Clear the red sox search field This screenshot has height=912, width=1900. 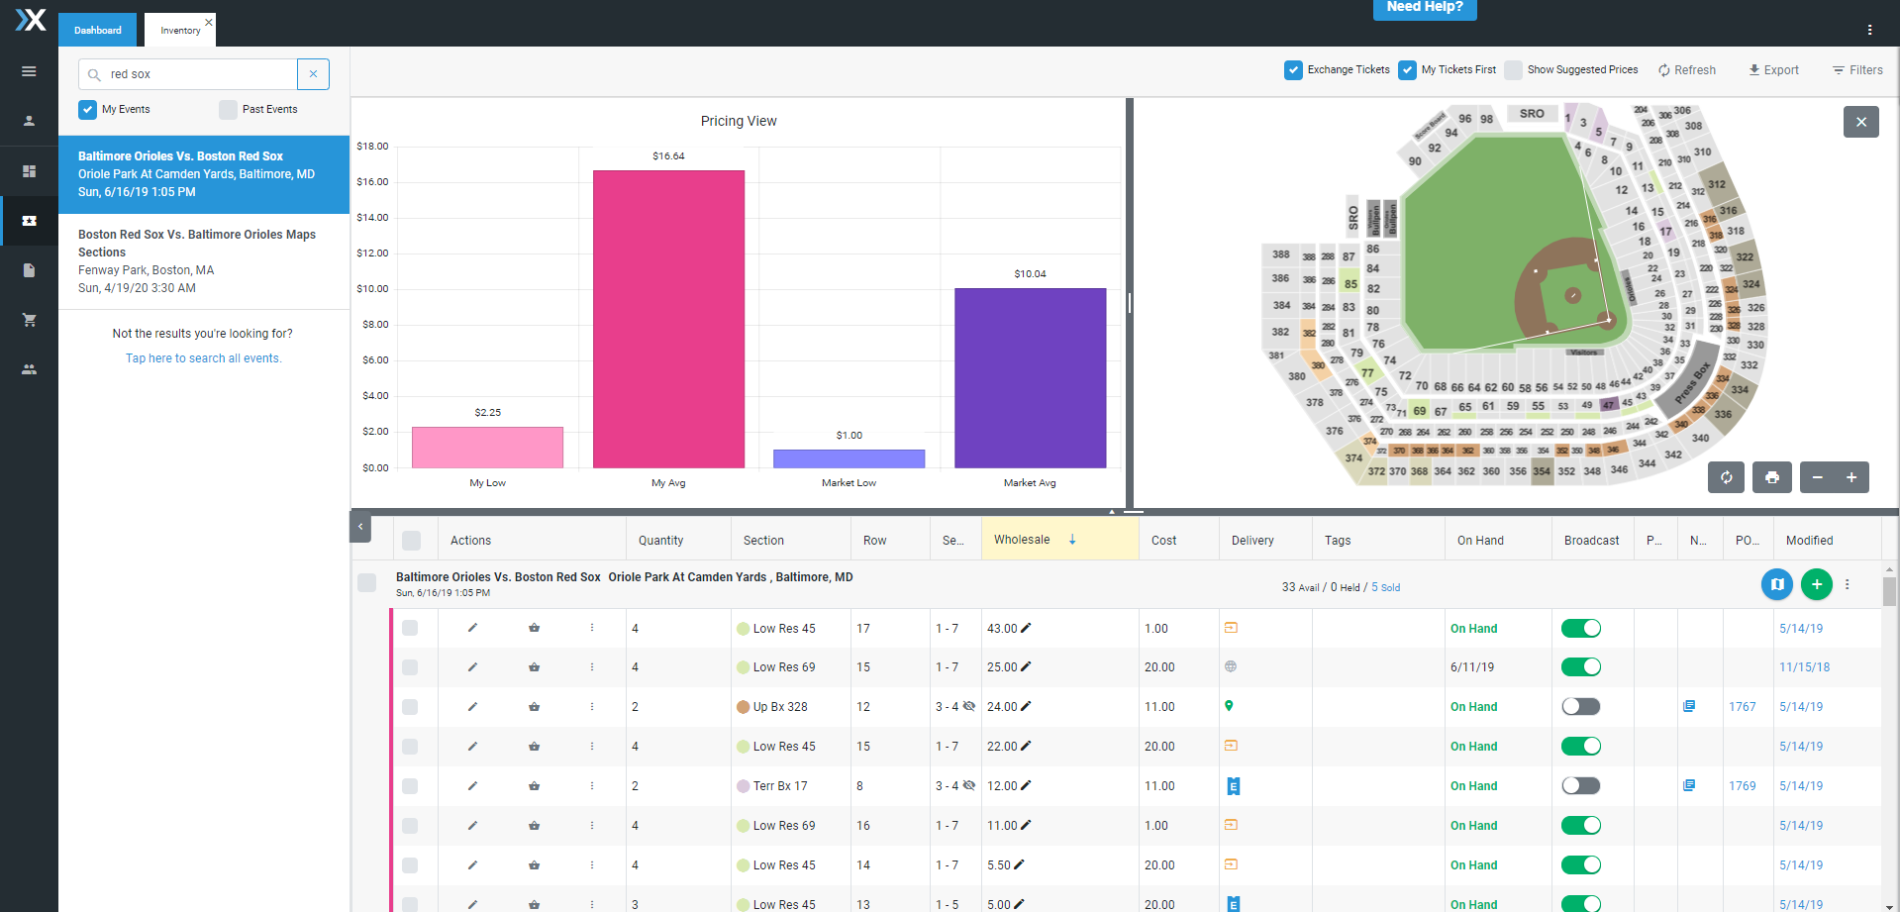313,74
